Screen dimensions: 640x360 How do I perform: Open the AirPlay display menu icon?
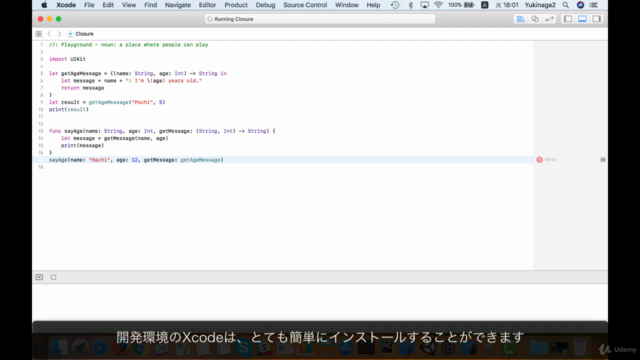pos(424,5)
